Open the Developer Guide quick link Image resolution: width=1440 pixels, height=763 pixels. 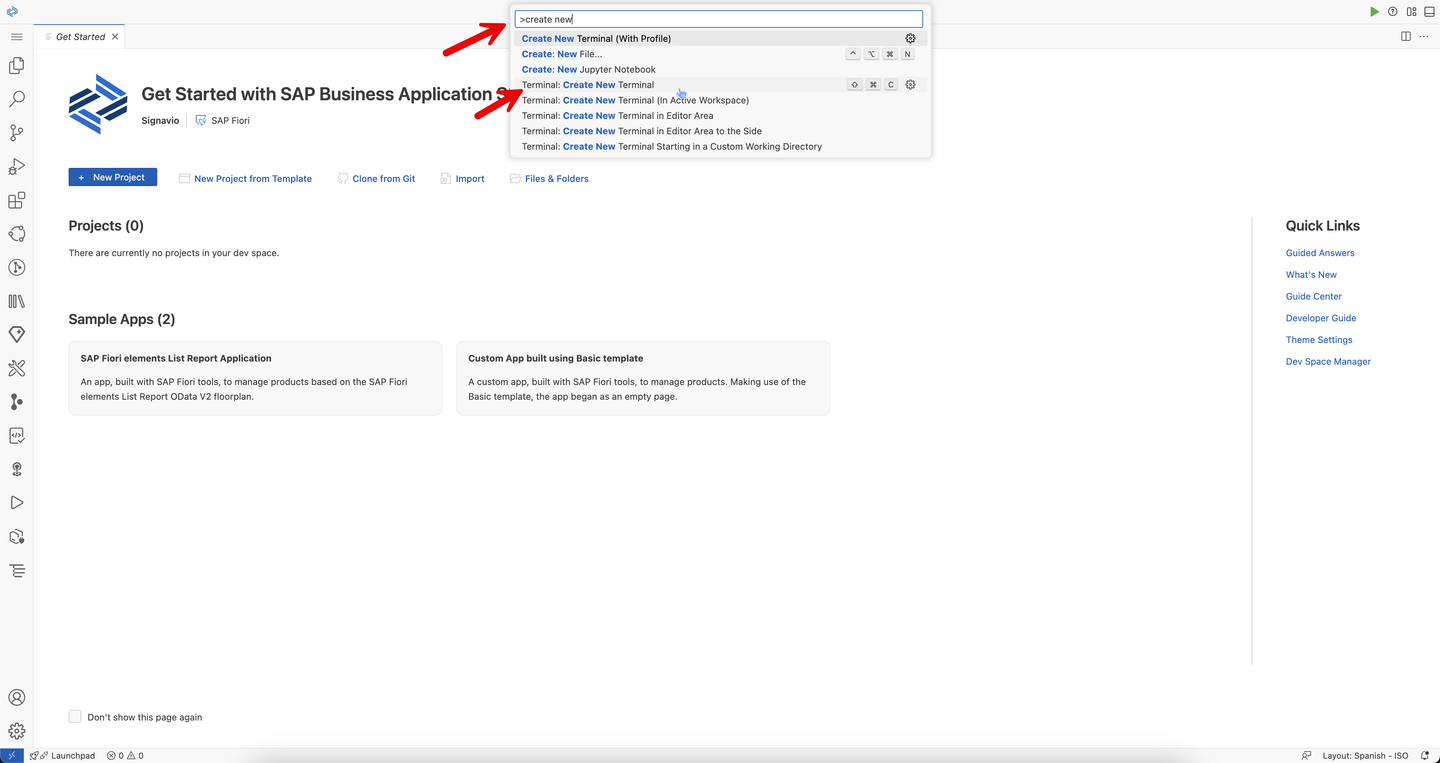coord(1321,318)
